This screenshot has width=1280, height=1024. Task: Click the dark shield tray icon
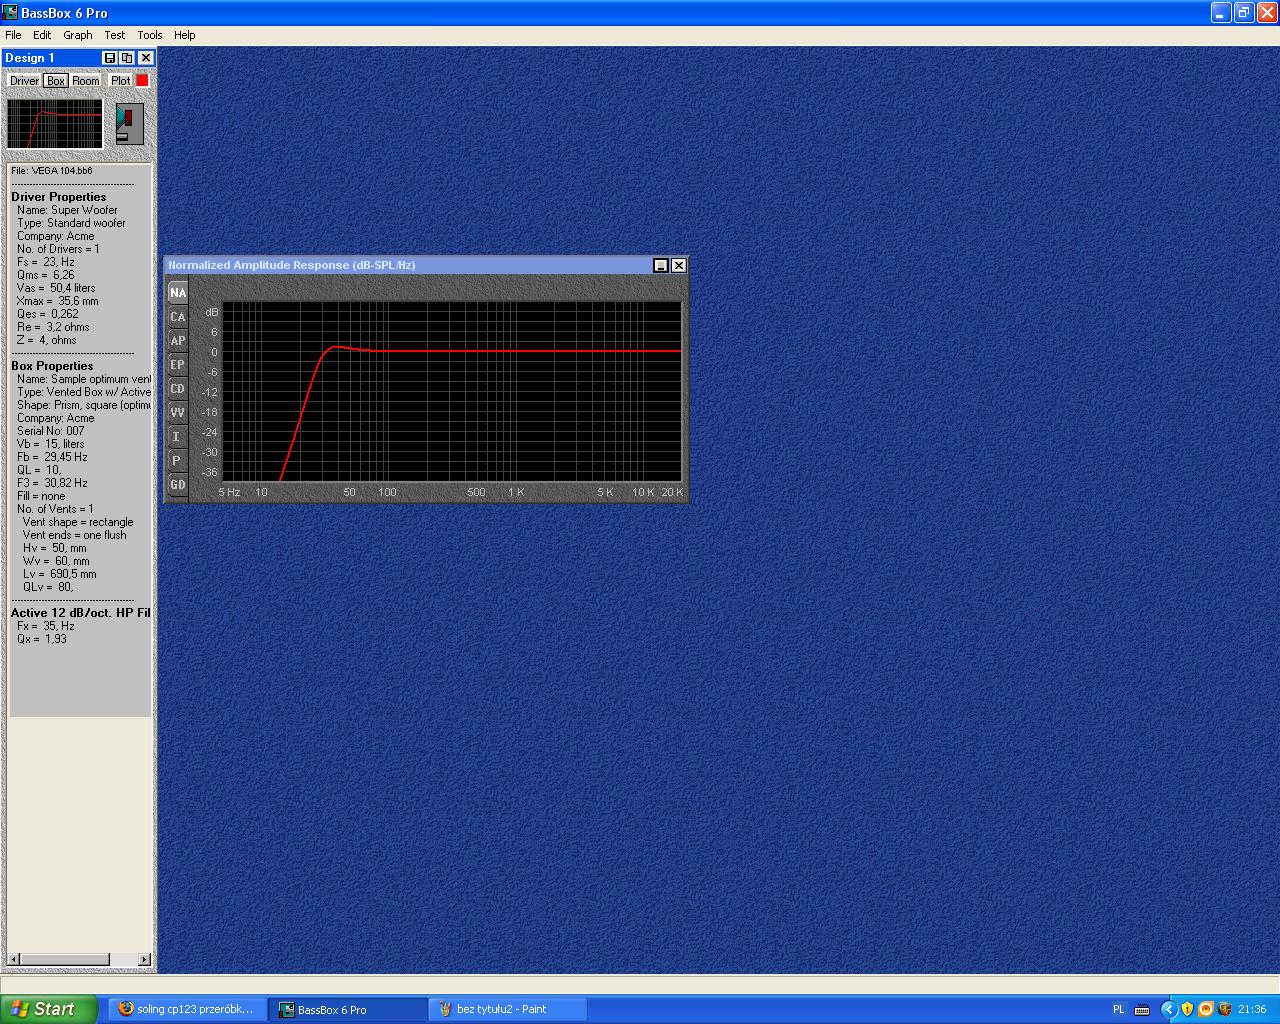pyautogui.click(x=1224, y=1009)
